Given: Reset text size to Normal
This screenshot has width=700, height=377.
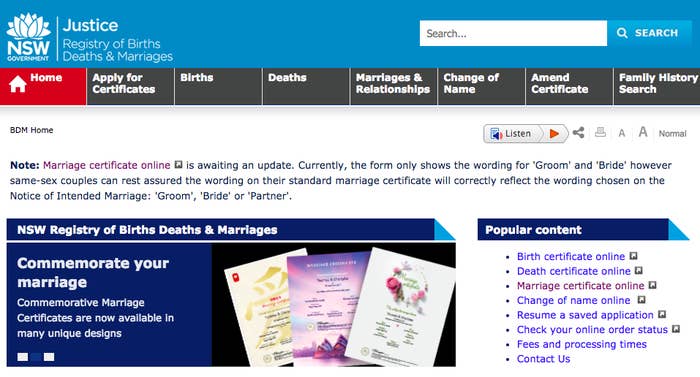Looking at the screenshot, I should [x=672, y=134].
